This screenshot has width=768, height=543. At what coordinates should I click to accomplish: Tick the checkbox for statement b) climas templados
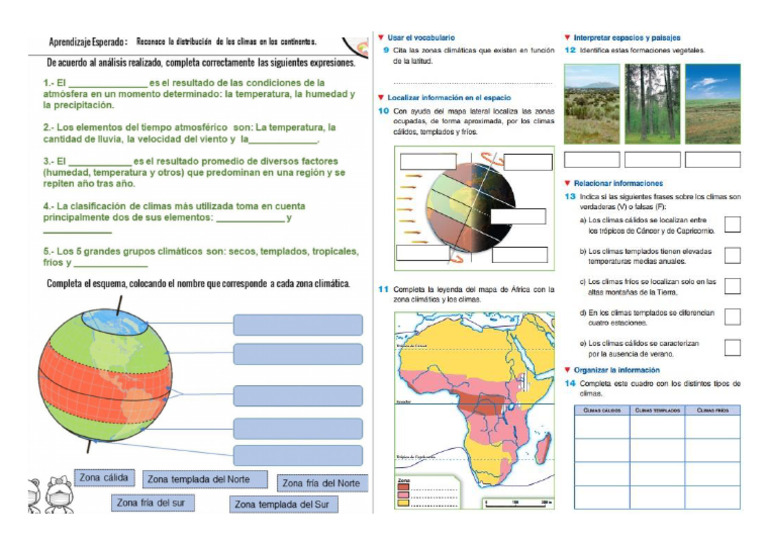732,255
